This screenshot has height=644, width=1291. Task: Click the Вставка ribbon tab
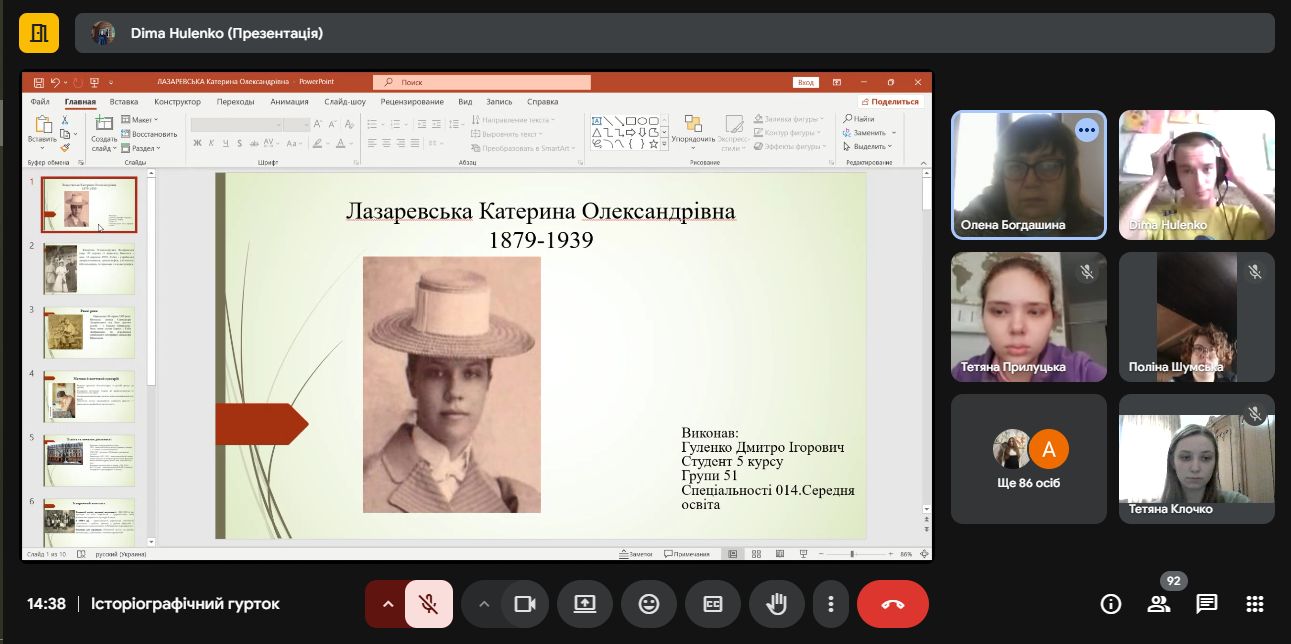[x=124, y=102]
